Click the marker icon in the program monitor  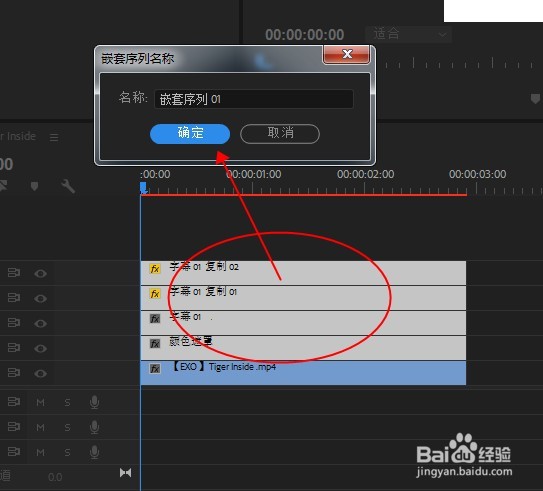coord(535,99)
